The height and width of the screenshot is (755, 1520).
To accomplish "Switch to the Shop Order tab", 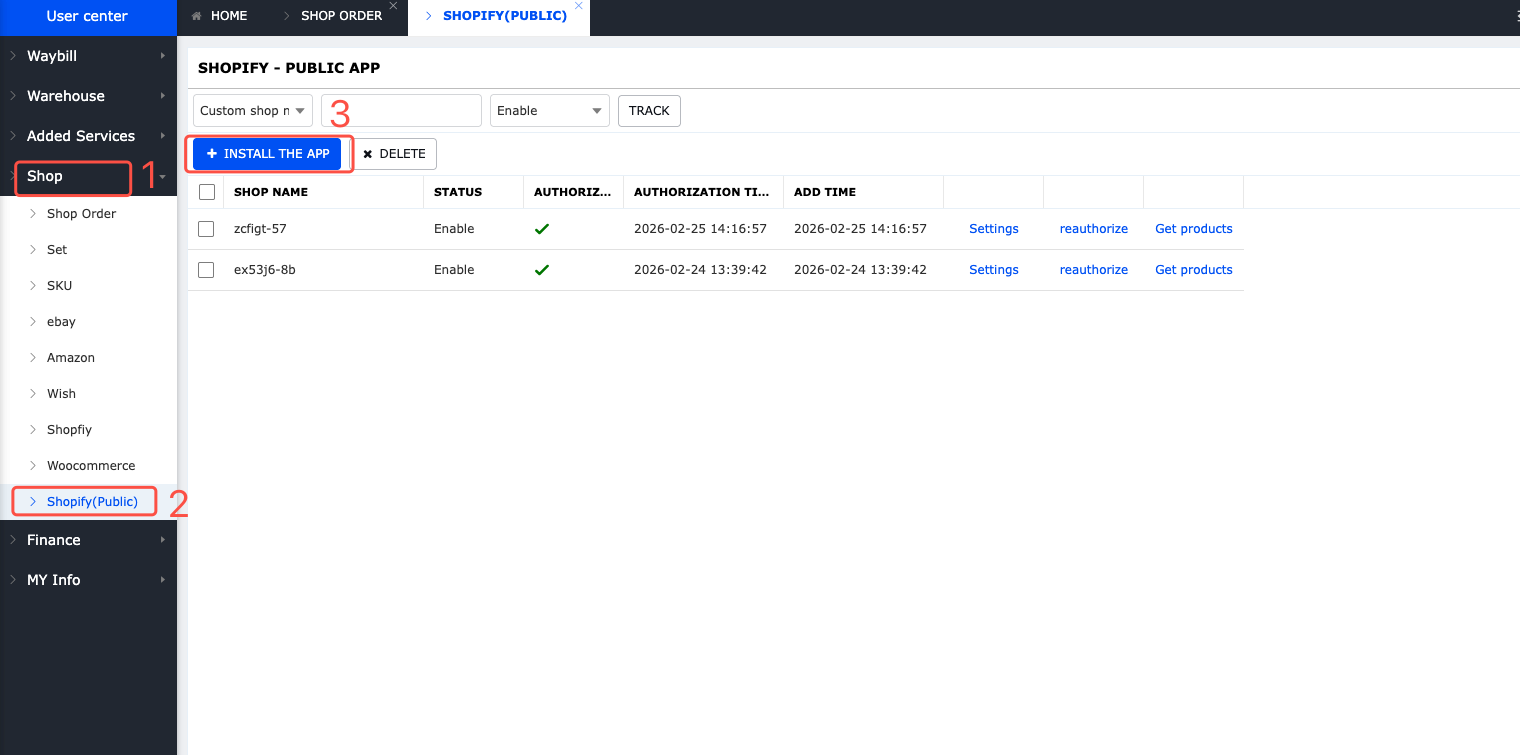I will coord(340,16).
